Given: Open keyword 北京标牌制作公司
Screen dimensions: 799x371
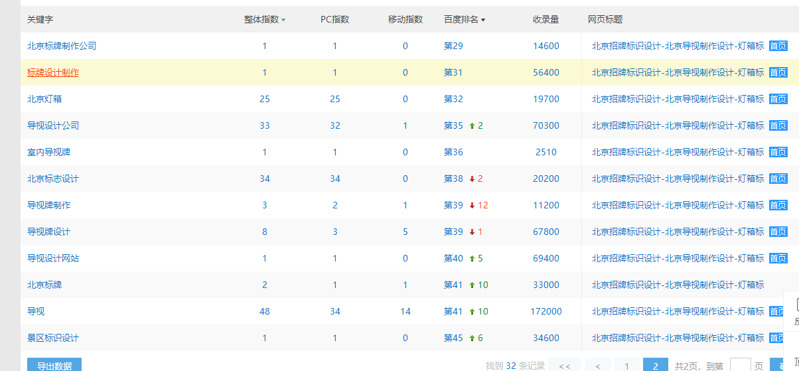Looking at the screenshot, I should [x=62, y=46].
